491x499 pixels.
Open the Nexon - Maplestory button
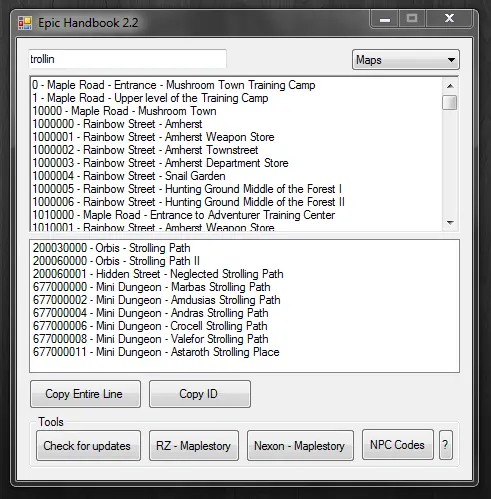300,446
